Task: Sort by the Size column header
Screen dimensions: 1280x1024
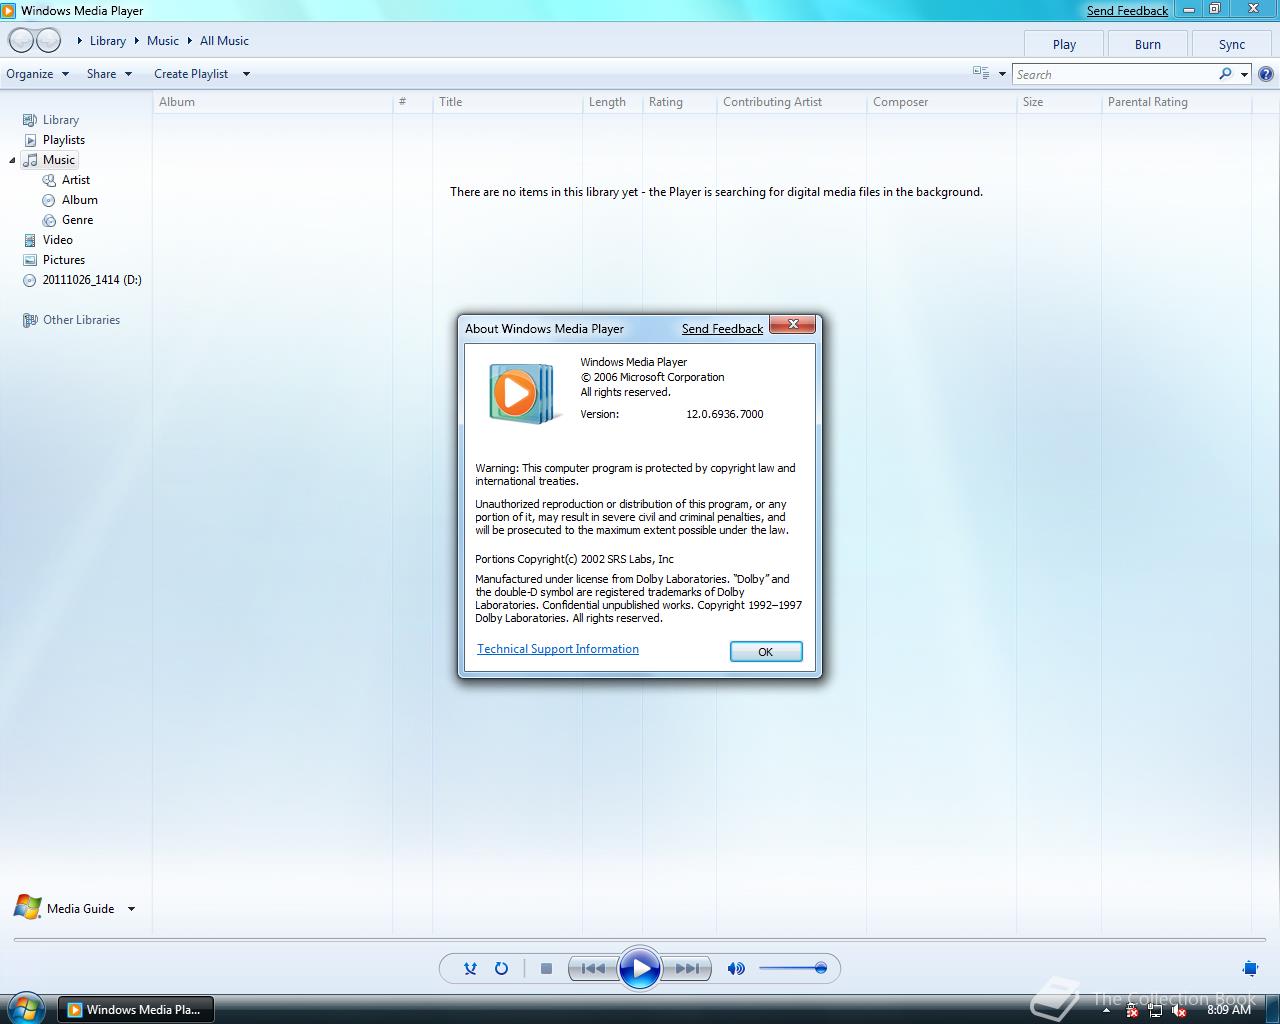Action: (1058, 102)
